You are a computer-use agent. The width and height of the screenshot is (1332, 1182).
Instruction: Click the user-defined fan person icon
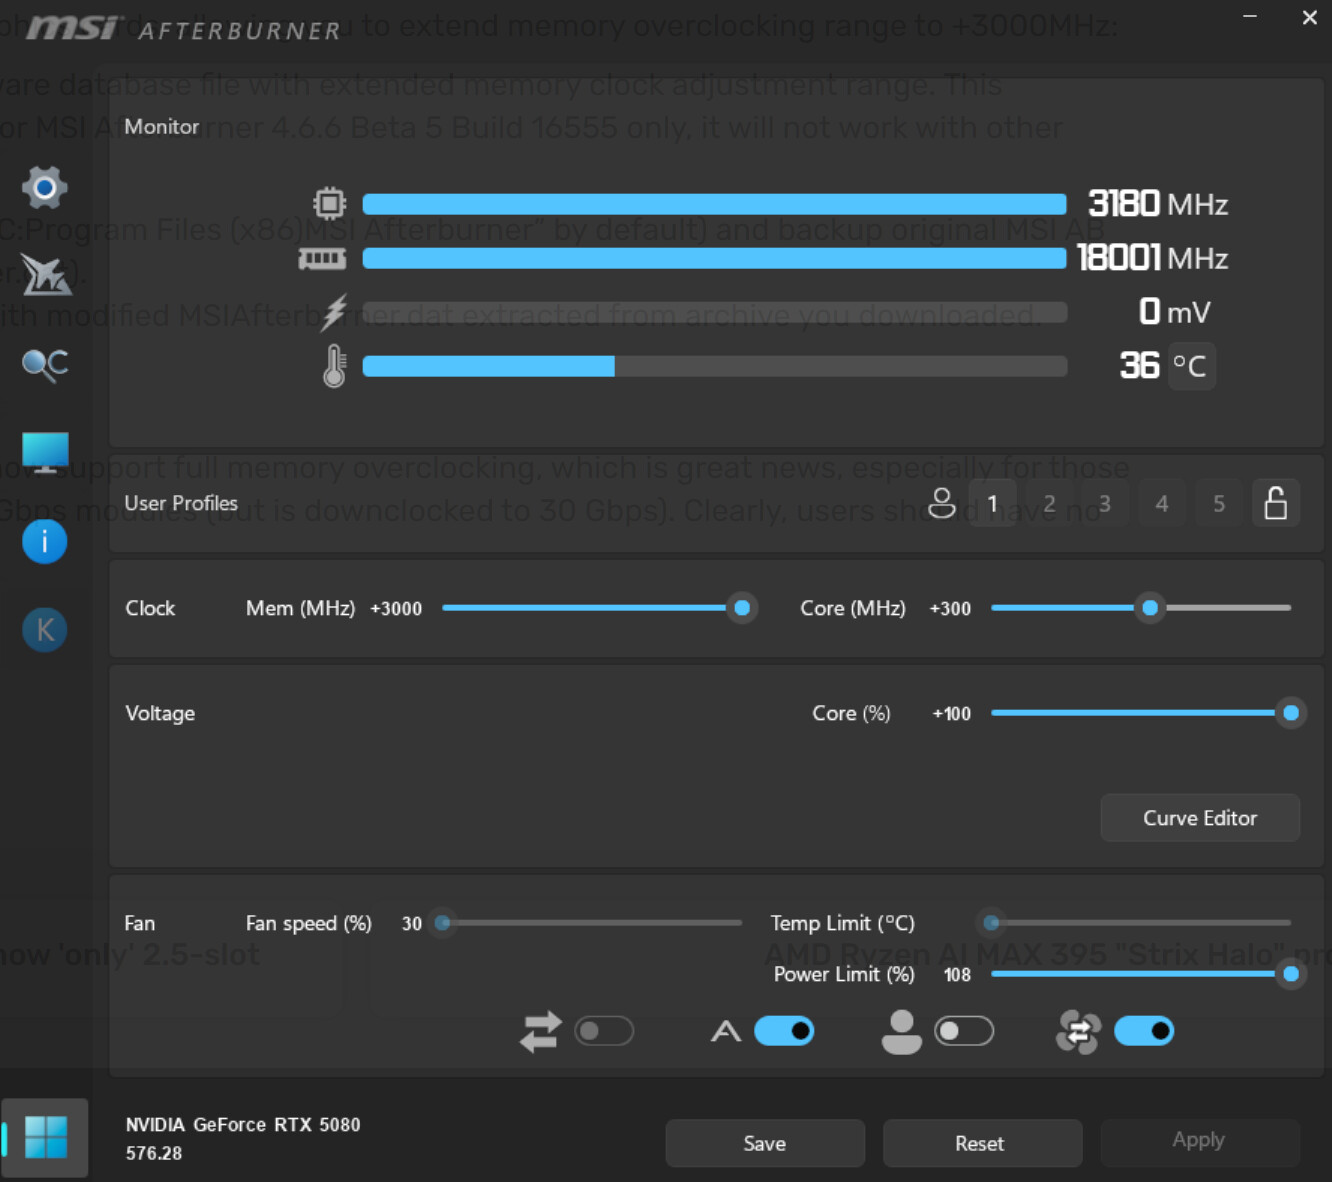(901, 1032)
